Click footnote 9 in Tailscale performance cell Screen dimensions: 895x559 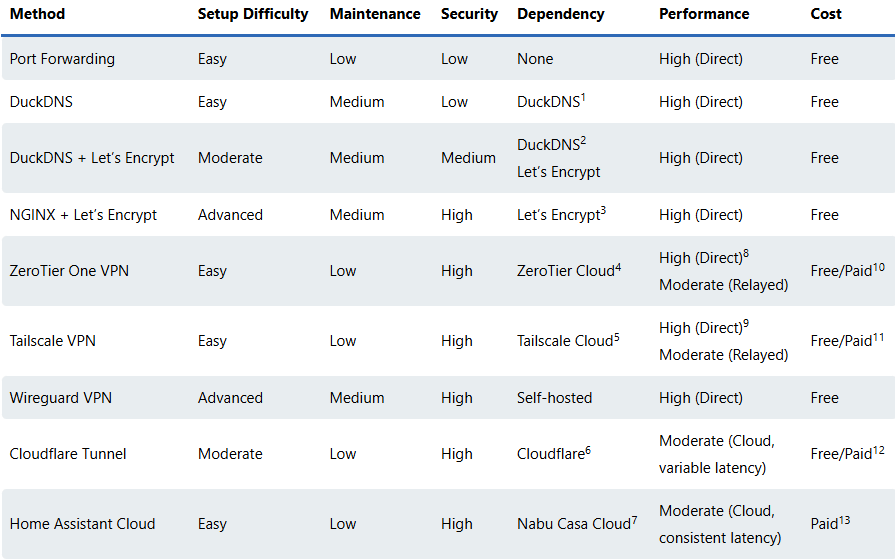click(746, 323)
